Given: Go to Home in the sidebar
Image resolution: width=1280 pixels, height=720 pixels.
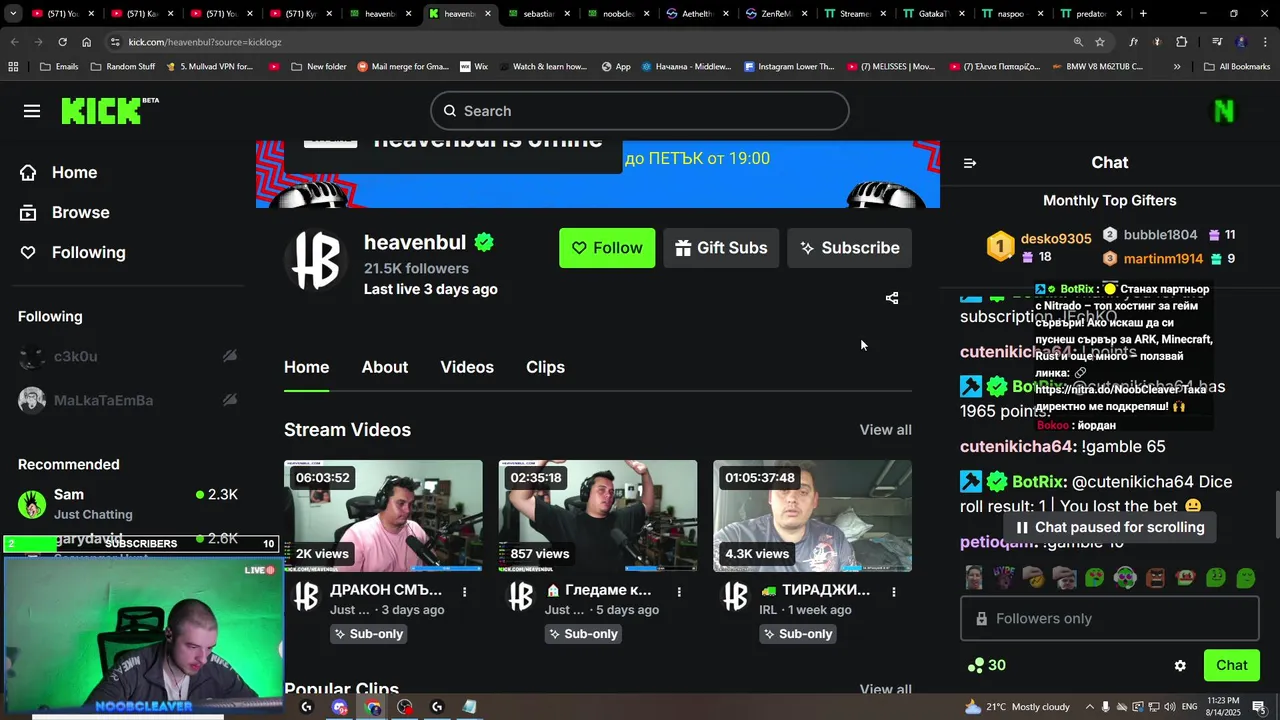Looking at the screenshot, I should pos(59,172).
